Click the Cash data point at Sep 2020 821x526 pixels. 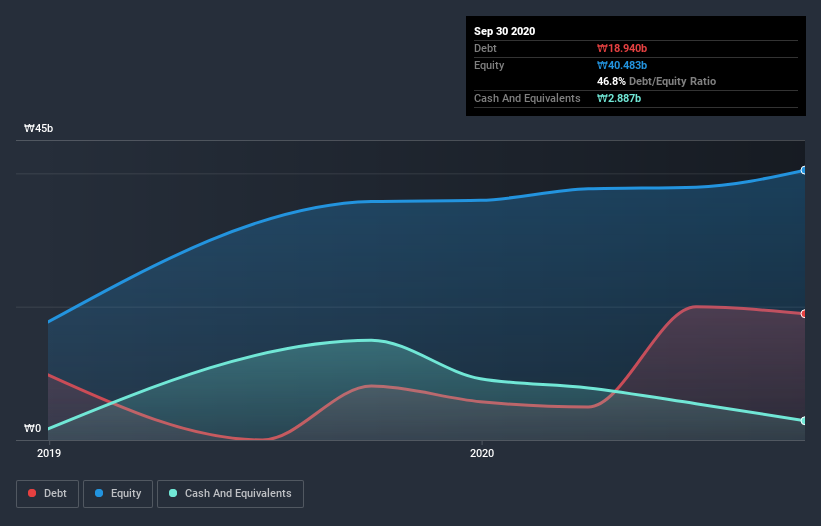click(804, 420)
